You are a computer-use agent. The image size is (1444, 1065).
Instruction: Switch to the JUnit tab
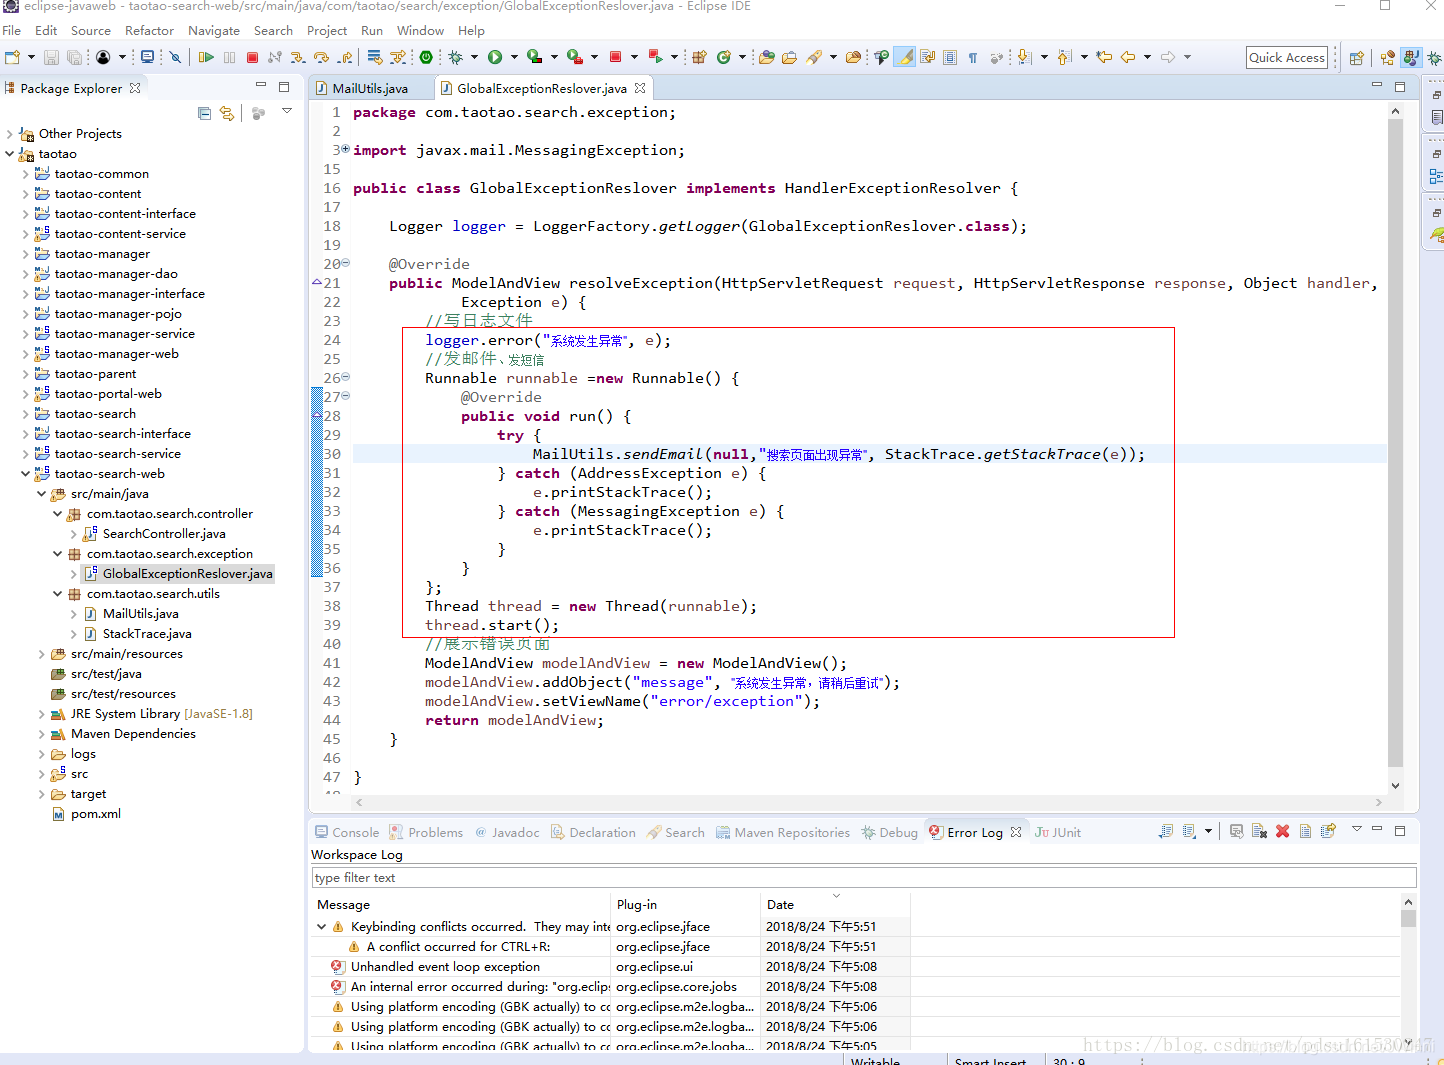tap(1058, 832)
